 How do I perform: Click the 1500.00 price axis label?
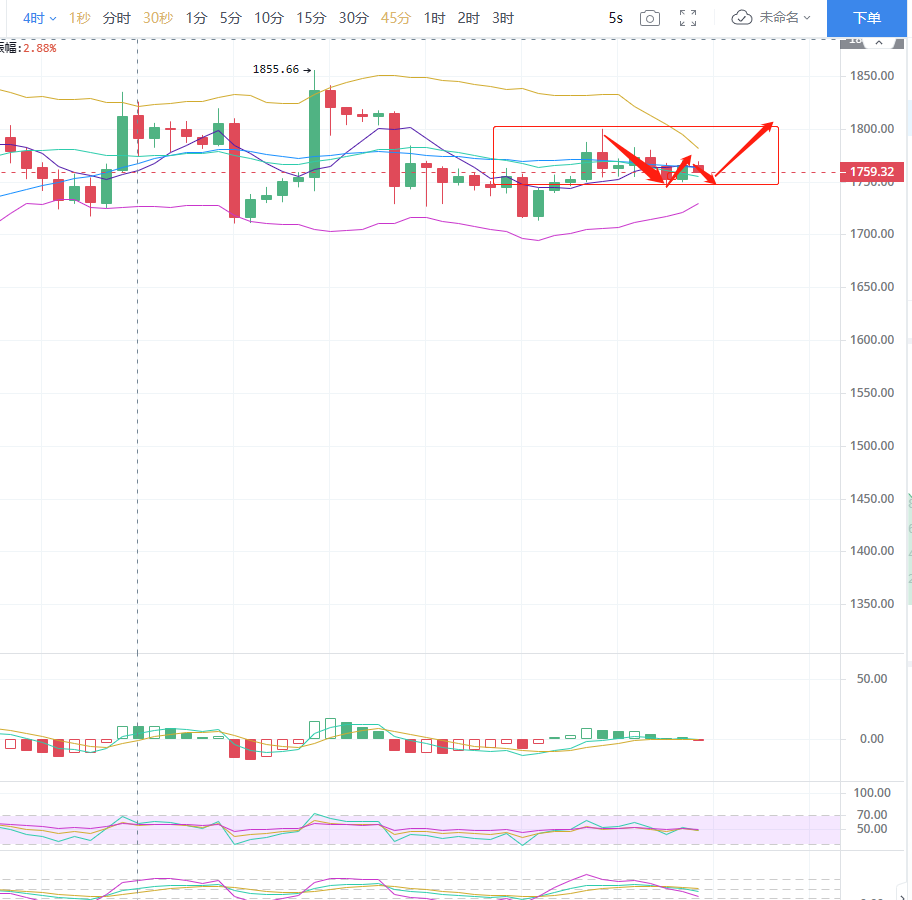(x=872, y=446)
